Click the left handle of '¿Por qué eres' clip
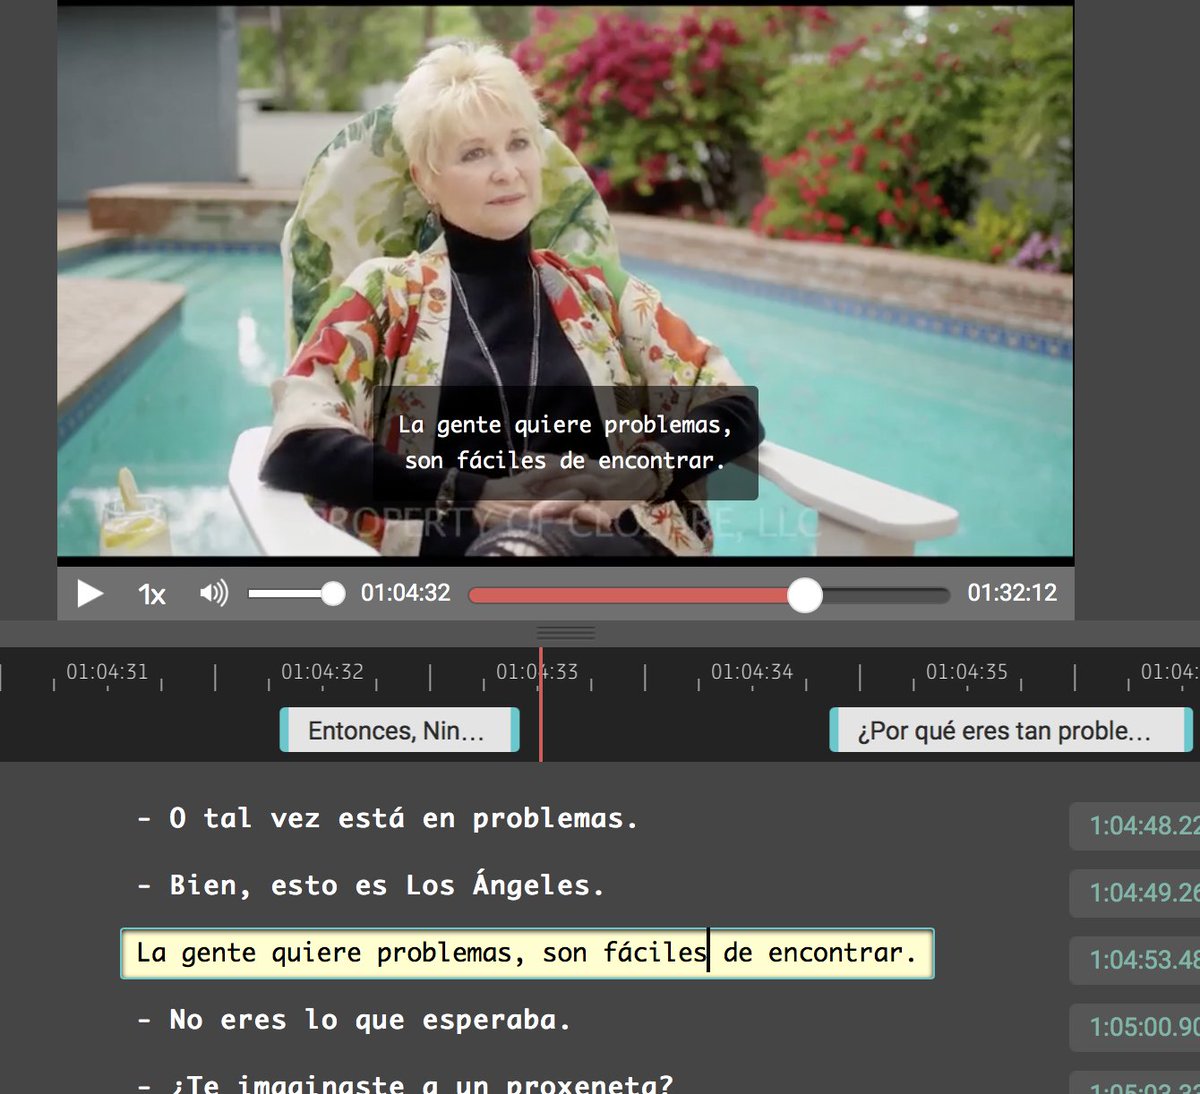1200x1094 pixels. click(x=835, y=730)
